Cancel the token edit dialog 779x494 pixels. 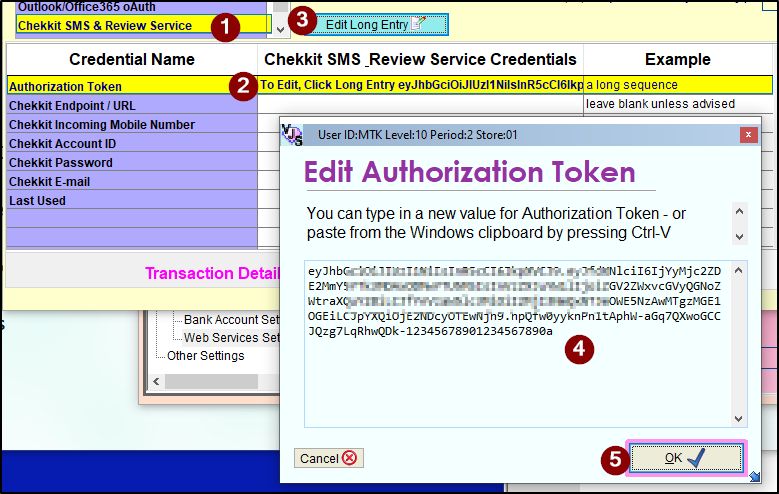(x=328, y=458)
